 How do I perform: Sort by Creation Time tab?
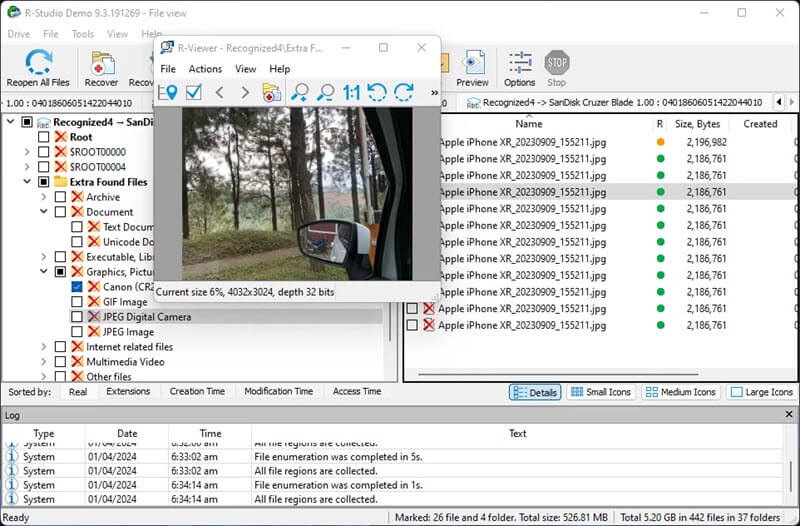(x=197, y=391)
